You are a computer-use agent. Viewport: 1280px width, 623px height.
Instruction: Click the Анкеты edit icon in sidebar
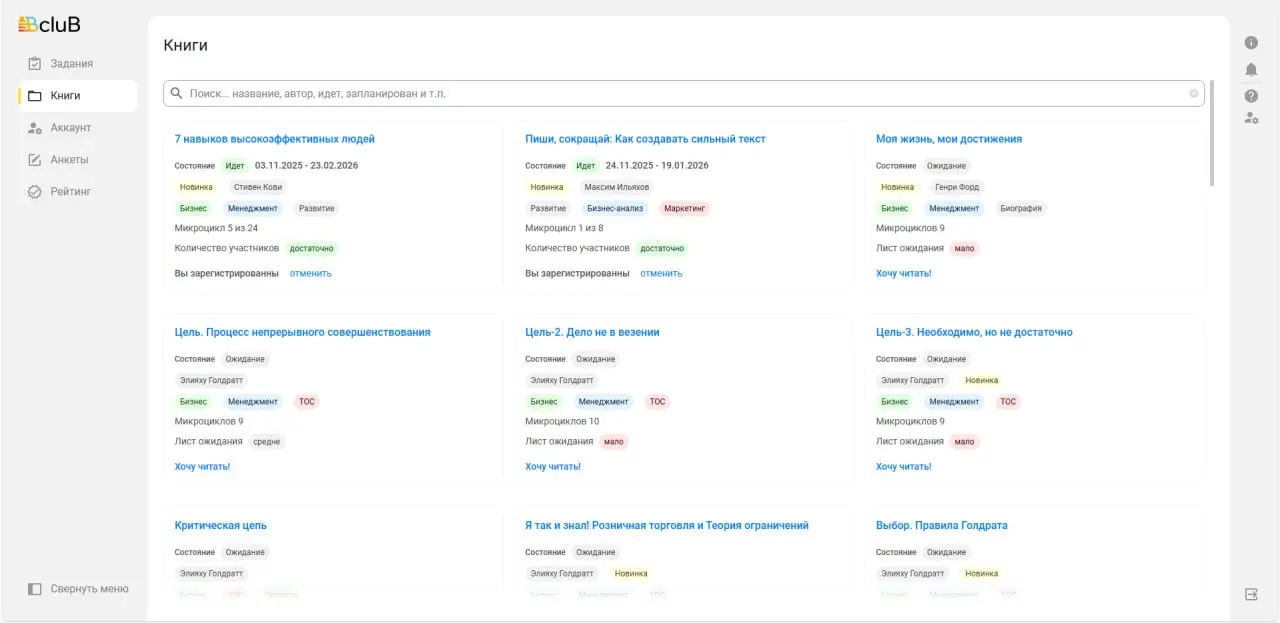[35, 160]
